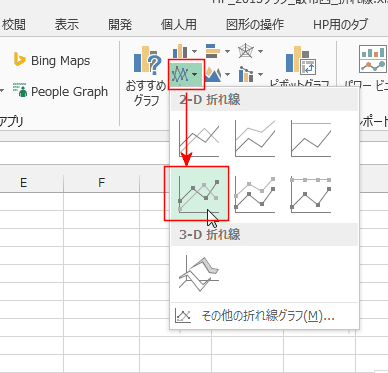
Task: Open the recommended charts (おすすめグラフ) button
Action: point(146,76)
